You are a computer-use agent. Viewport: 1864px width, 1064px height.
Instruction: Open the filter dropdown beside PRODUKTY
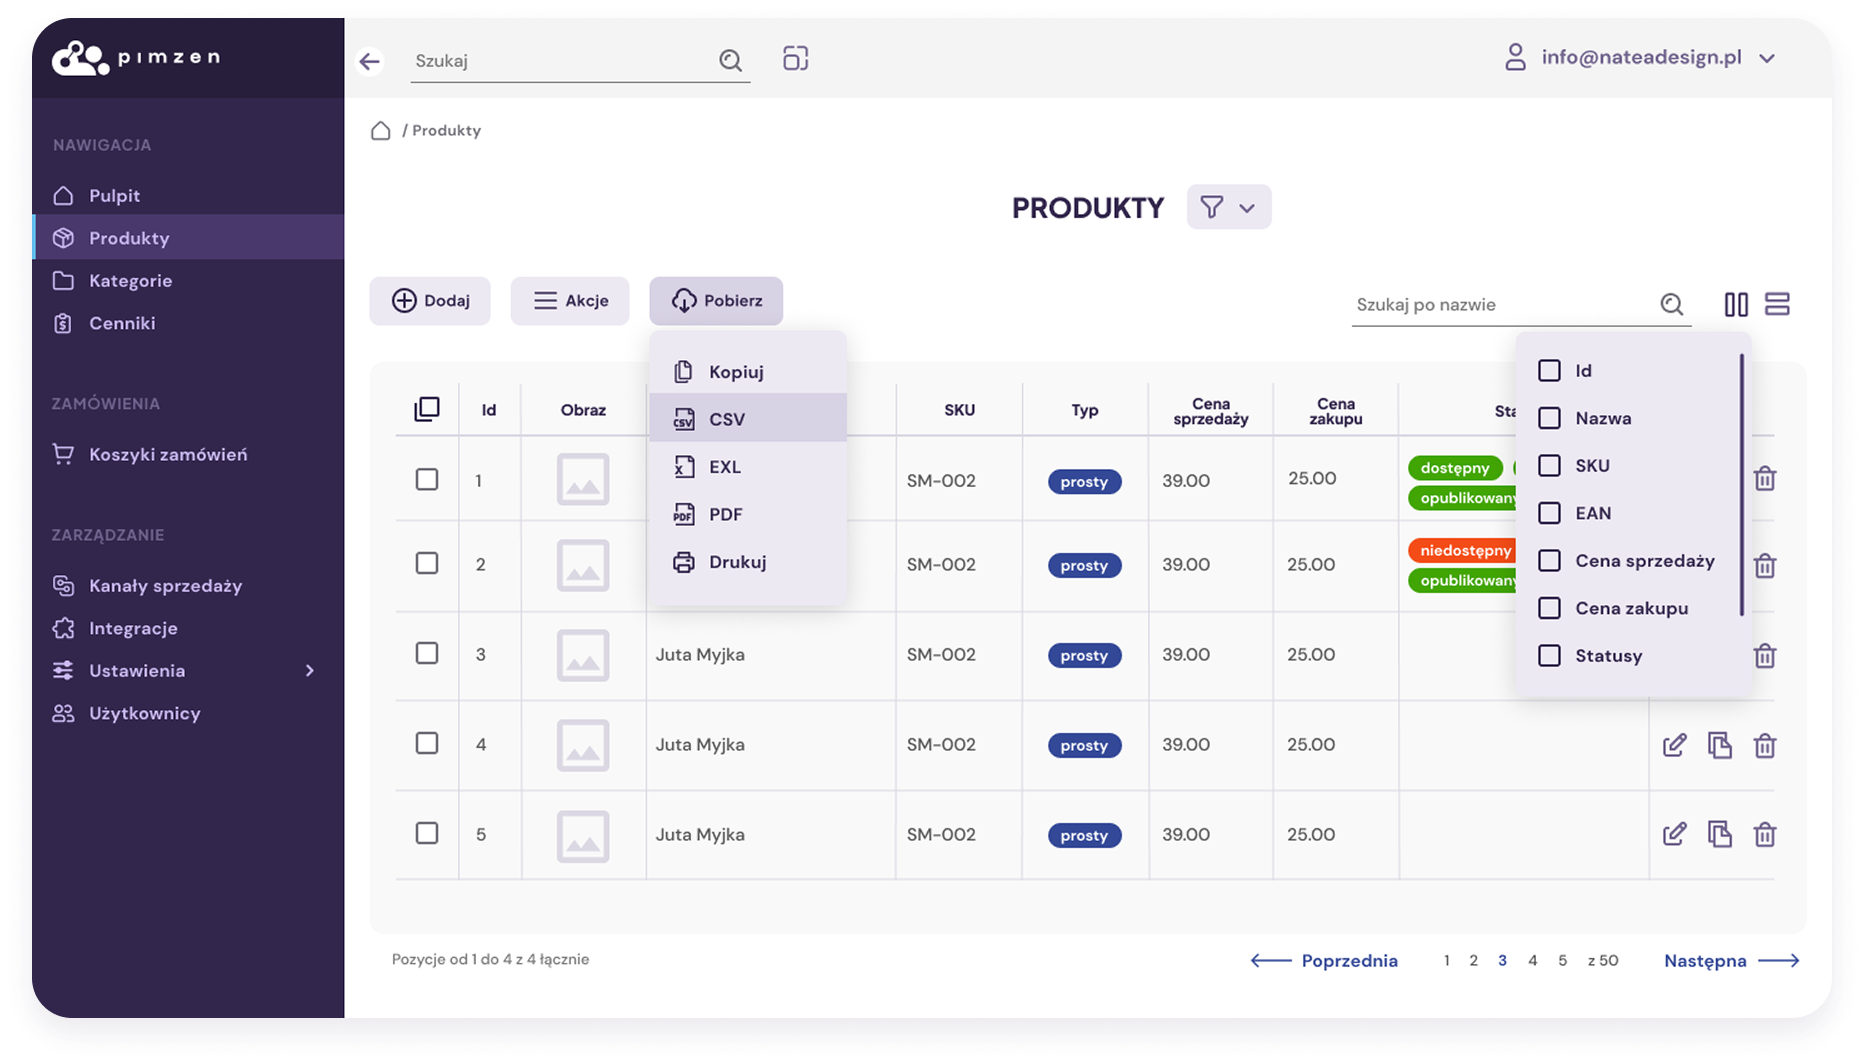pos(1229,207)
